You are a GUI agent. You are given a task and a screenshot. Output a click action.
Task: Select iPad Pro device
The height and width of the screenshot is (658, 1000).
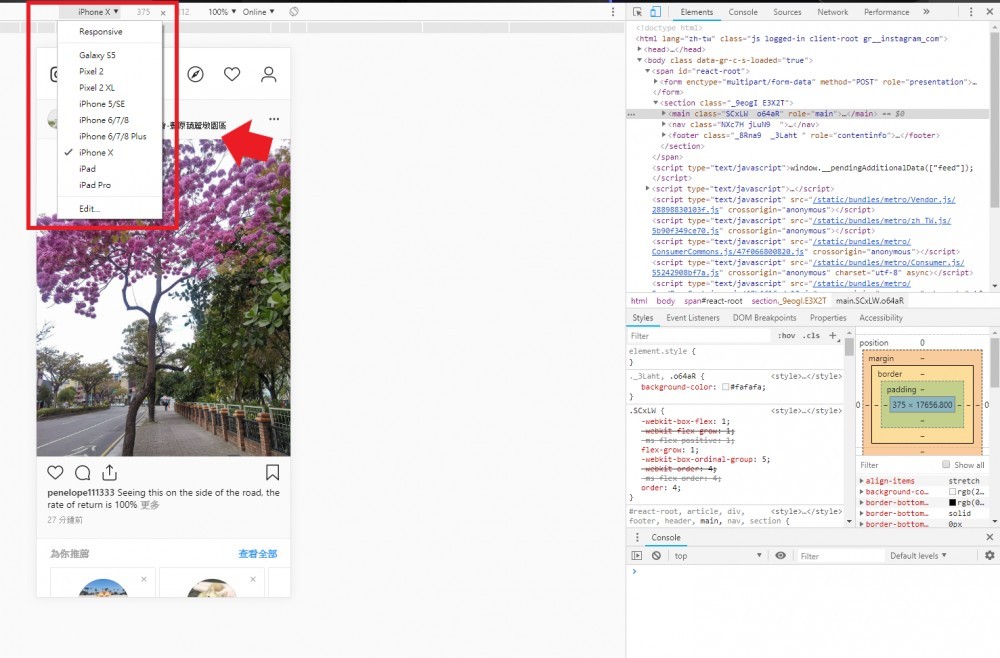pyautogui.click(x=95, y=185)
